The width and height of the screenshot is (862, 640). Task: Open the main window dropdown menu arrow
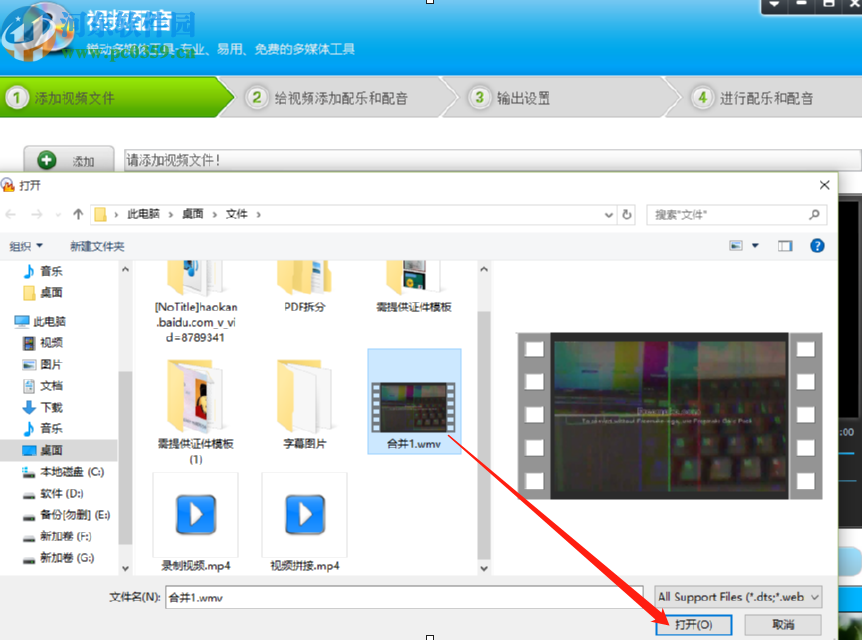click(775, 5)
